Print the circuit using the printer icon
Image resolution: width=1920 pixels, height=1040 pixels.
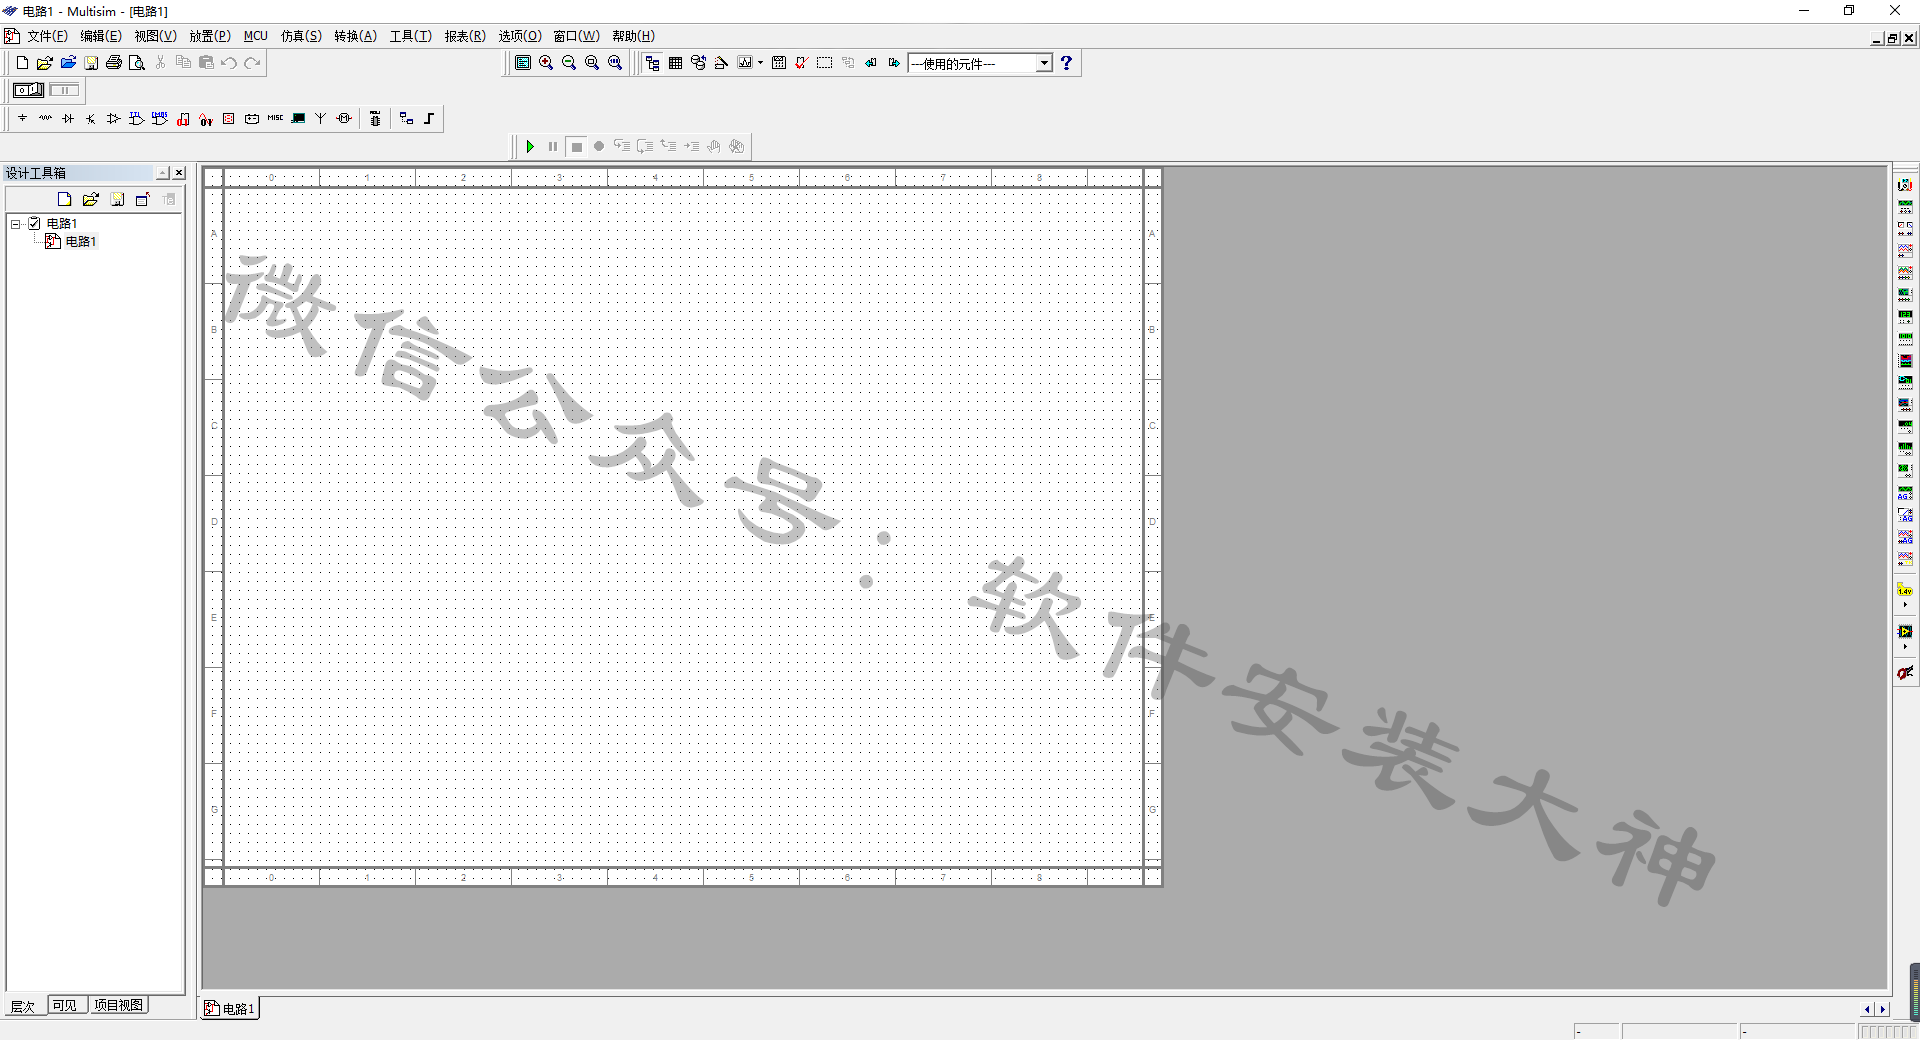pos(114,63)
